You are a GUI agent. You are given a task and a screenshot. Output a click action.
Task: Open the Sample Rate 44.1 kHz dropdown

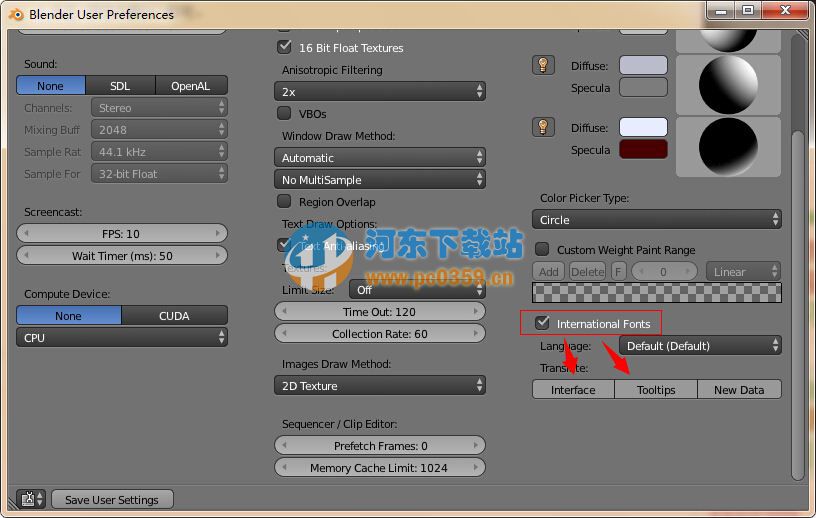tap(159, 151)
